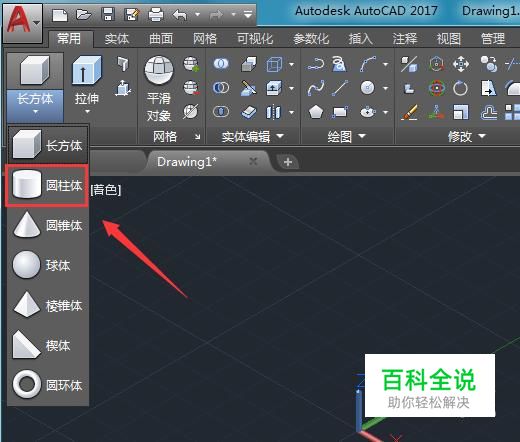This screenshot has height=442, width=520.
Task: Save the drawing with the floppy disk icon
Action: (108, 15)
